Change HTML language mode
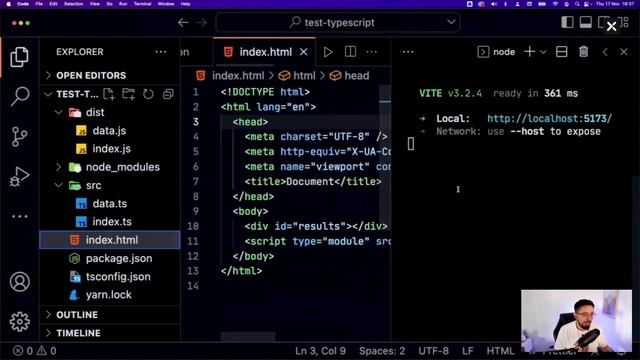Image resolution: width=640 pixels, height=360 pixels. [x=500, y=351]
